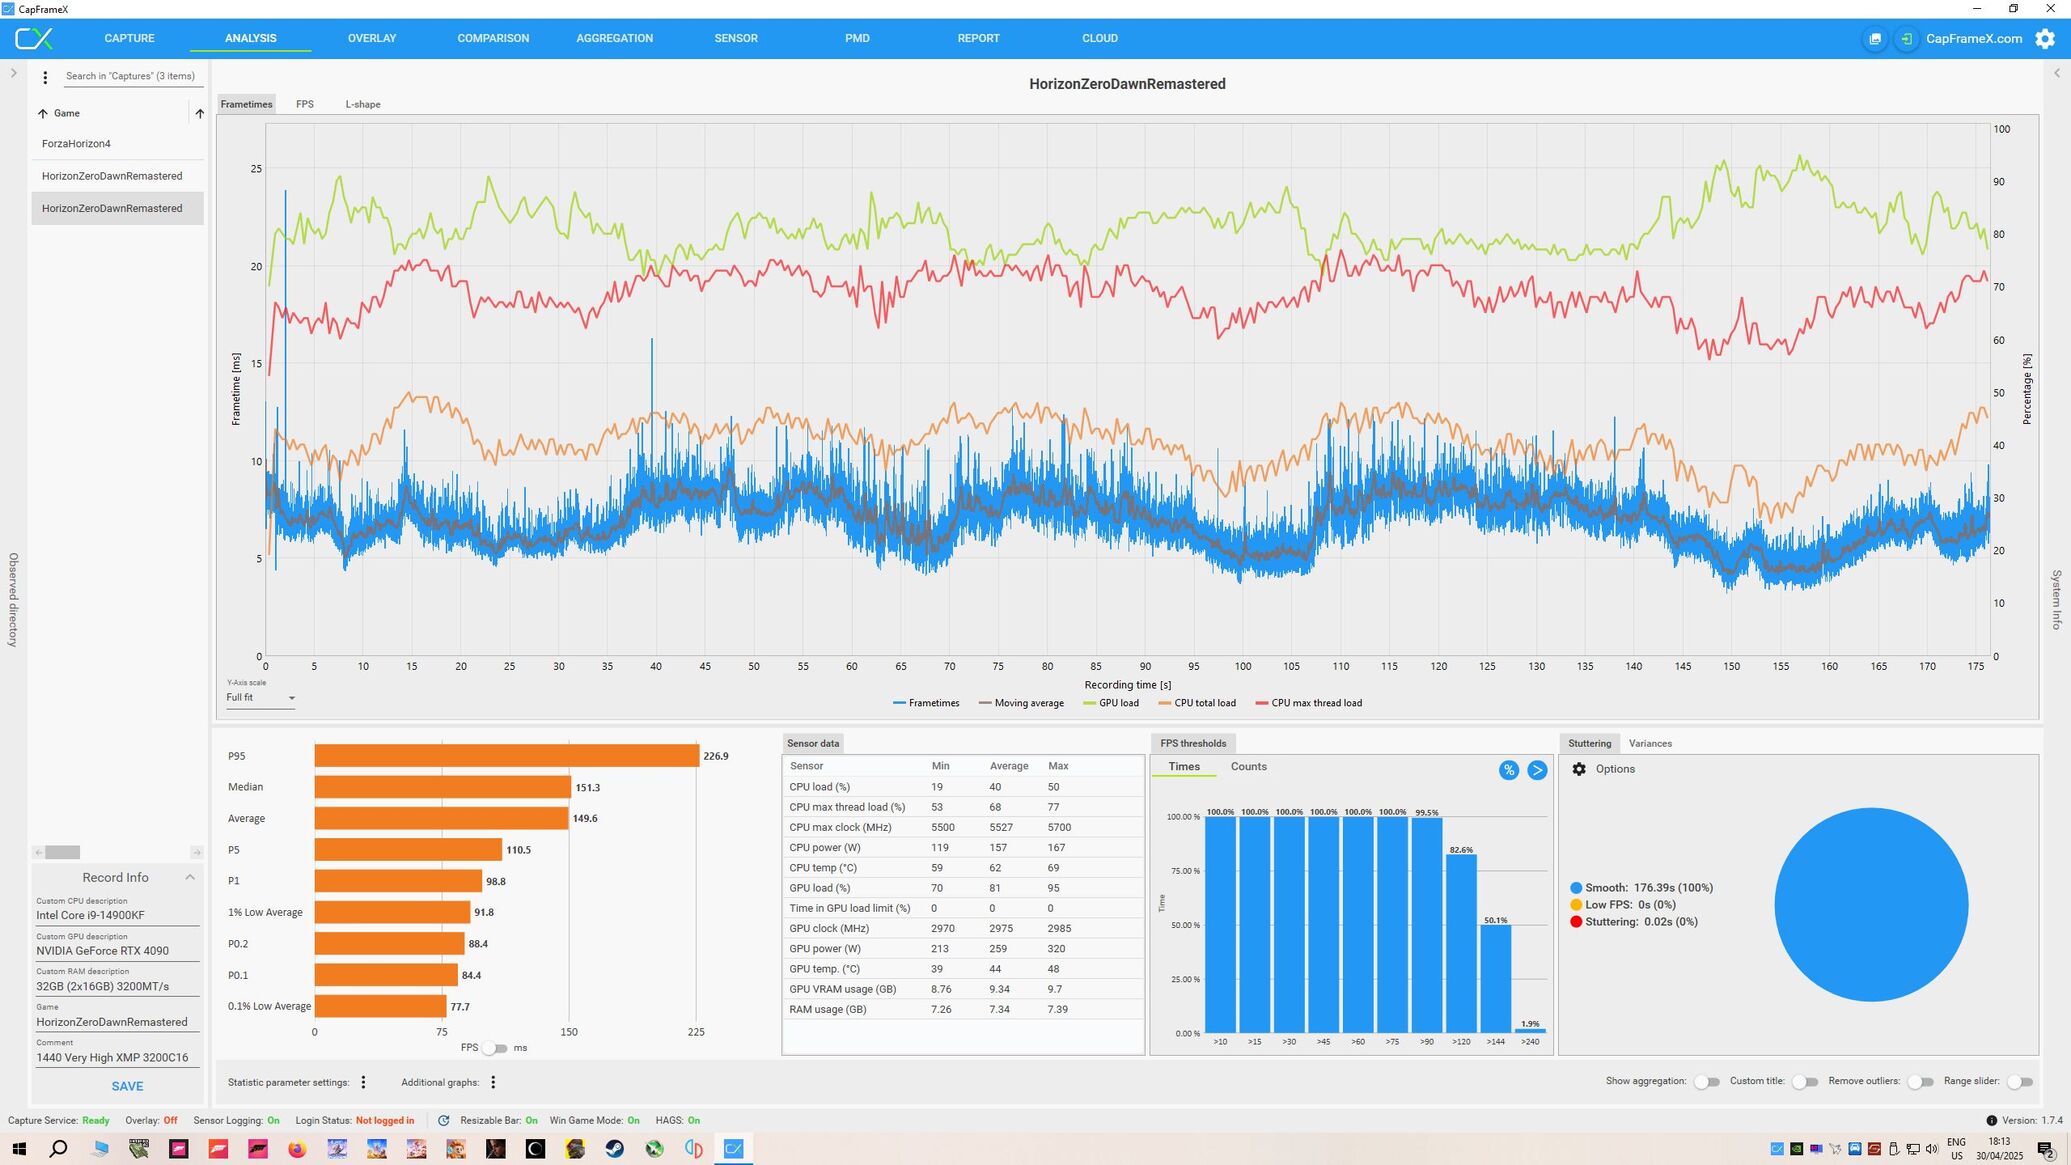Screen dimensions: 2071x1165
Task: Select Counts tab in FPS thresholds
Action: click(x=1248, y=767)
